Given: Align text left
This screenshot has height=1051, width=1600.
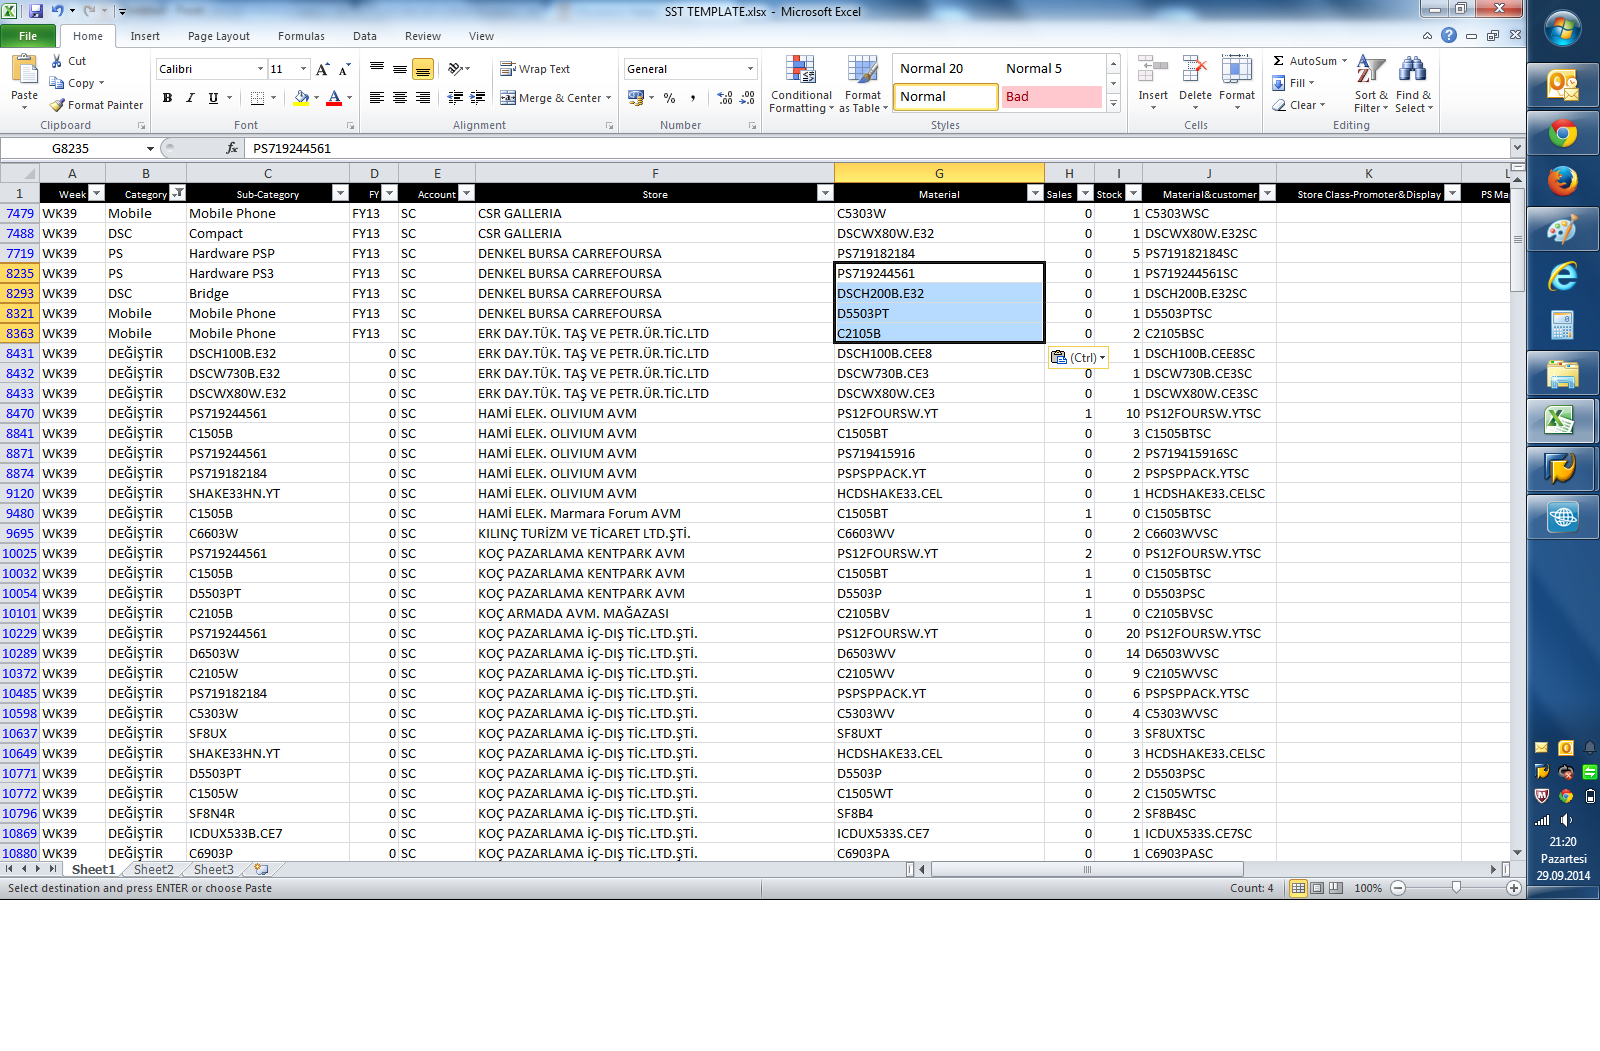Looking at the screenshot, I should 377,98.
